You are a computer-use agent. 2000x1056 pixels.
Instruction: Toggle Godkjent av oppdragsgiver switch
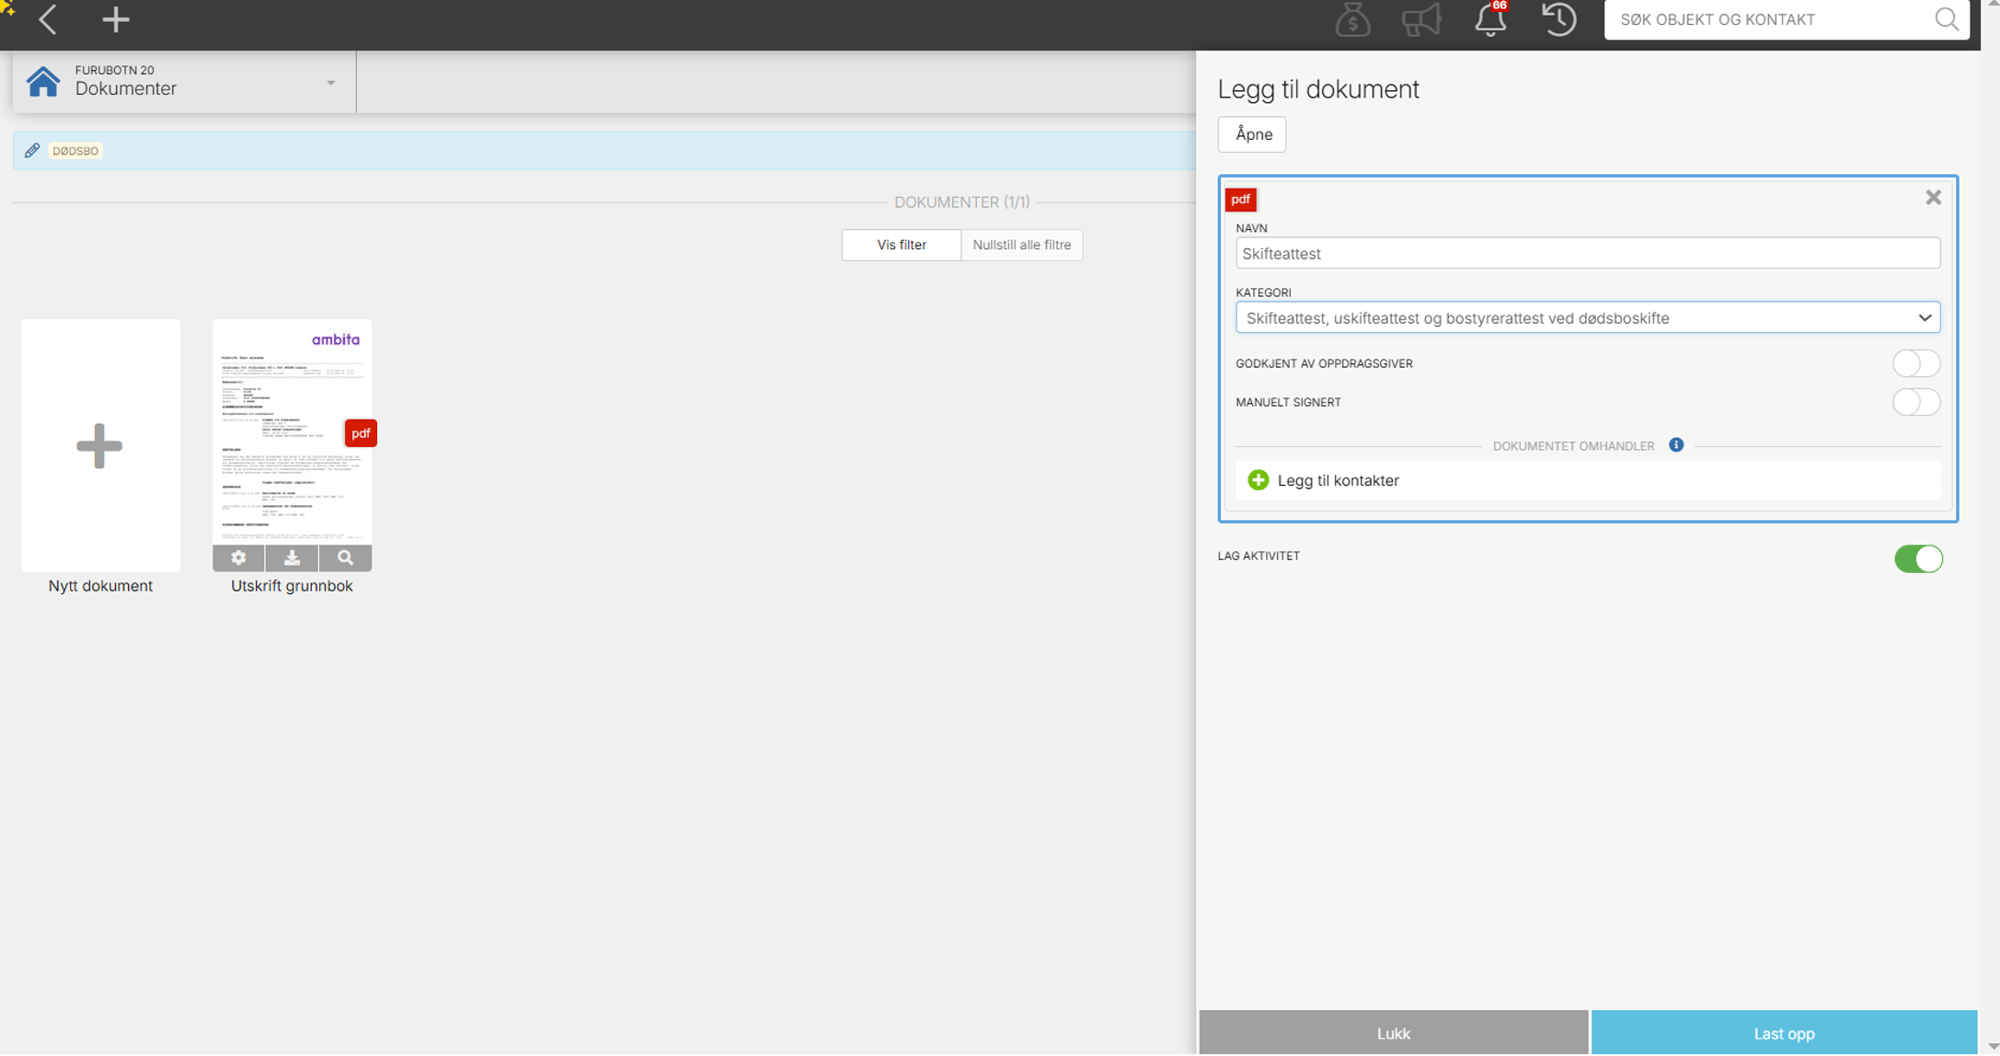[x=1916, y=363]
